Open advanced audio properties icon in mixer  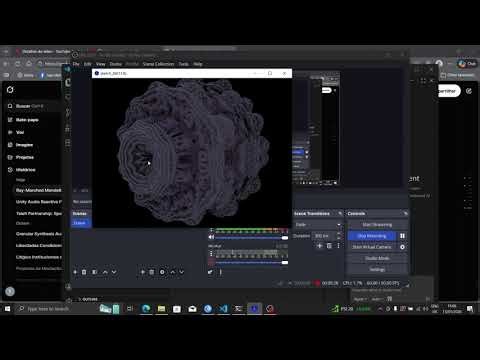[x=210, y=272]
